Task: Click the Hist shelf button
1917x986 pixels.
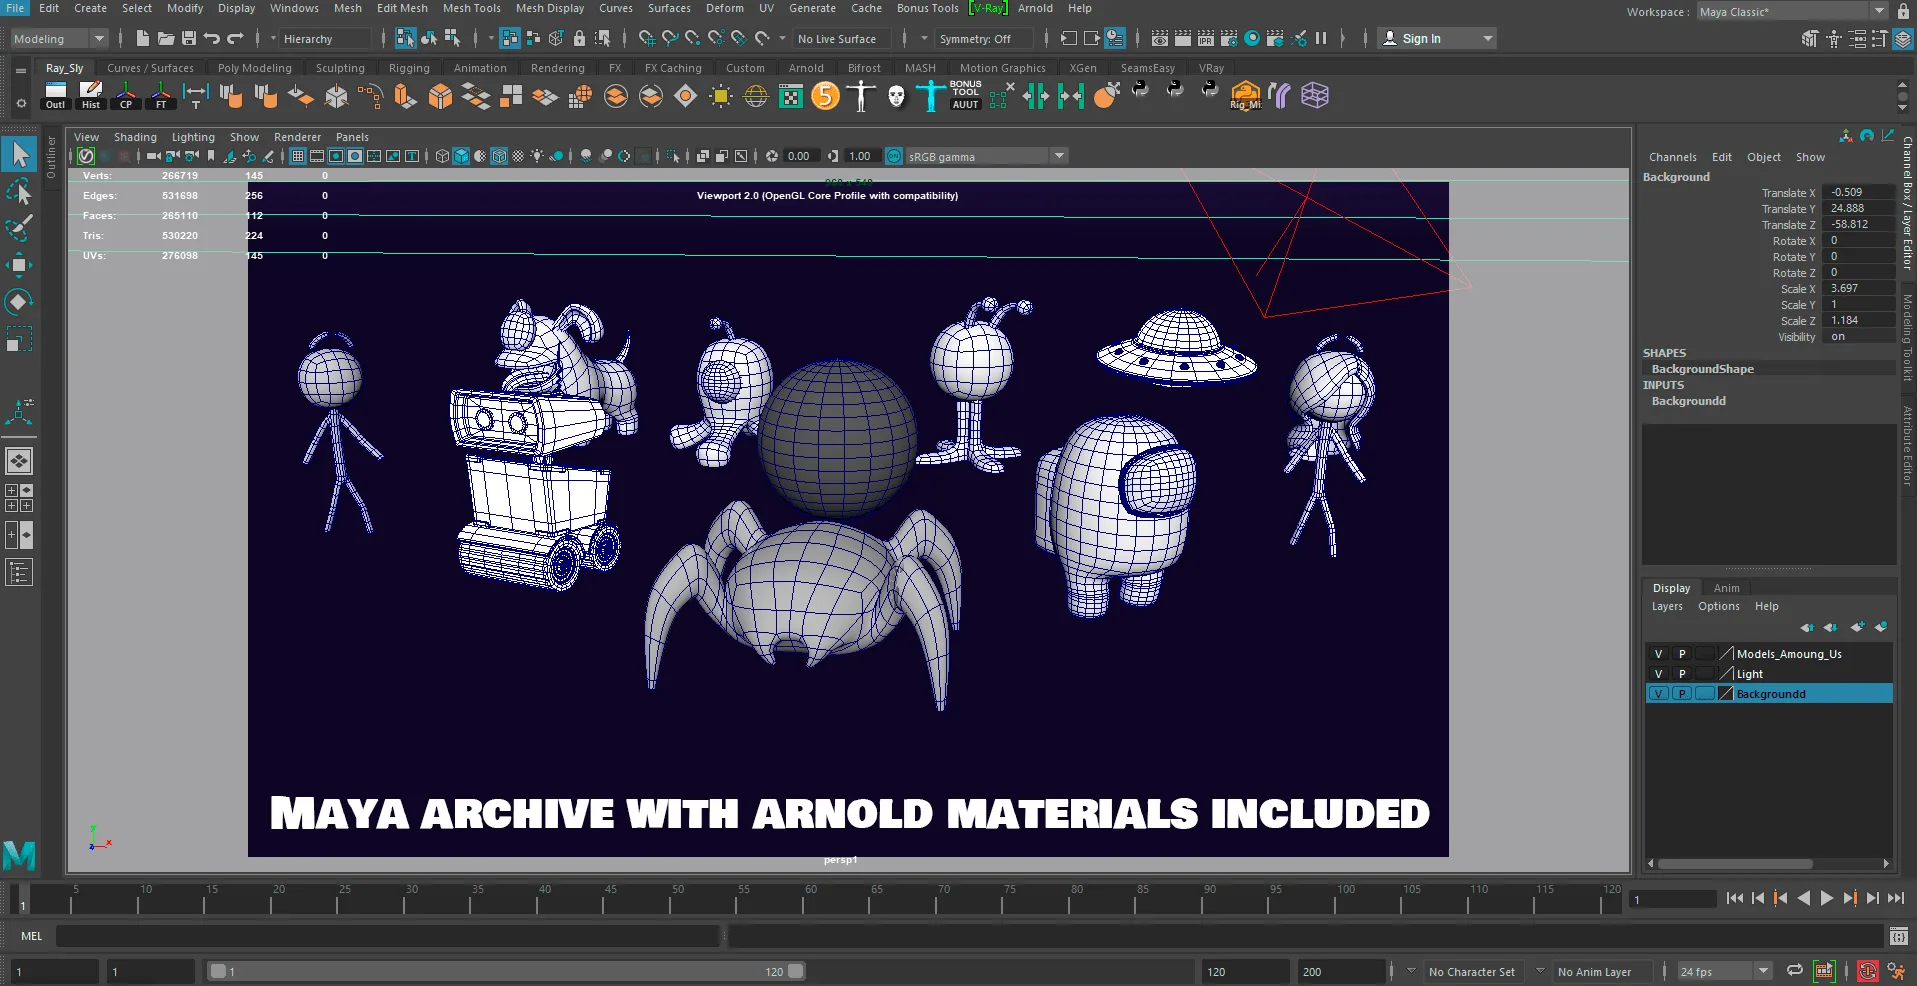Action: (x=91, y=96)
